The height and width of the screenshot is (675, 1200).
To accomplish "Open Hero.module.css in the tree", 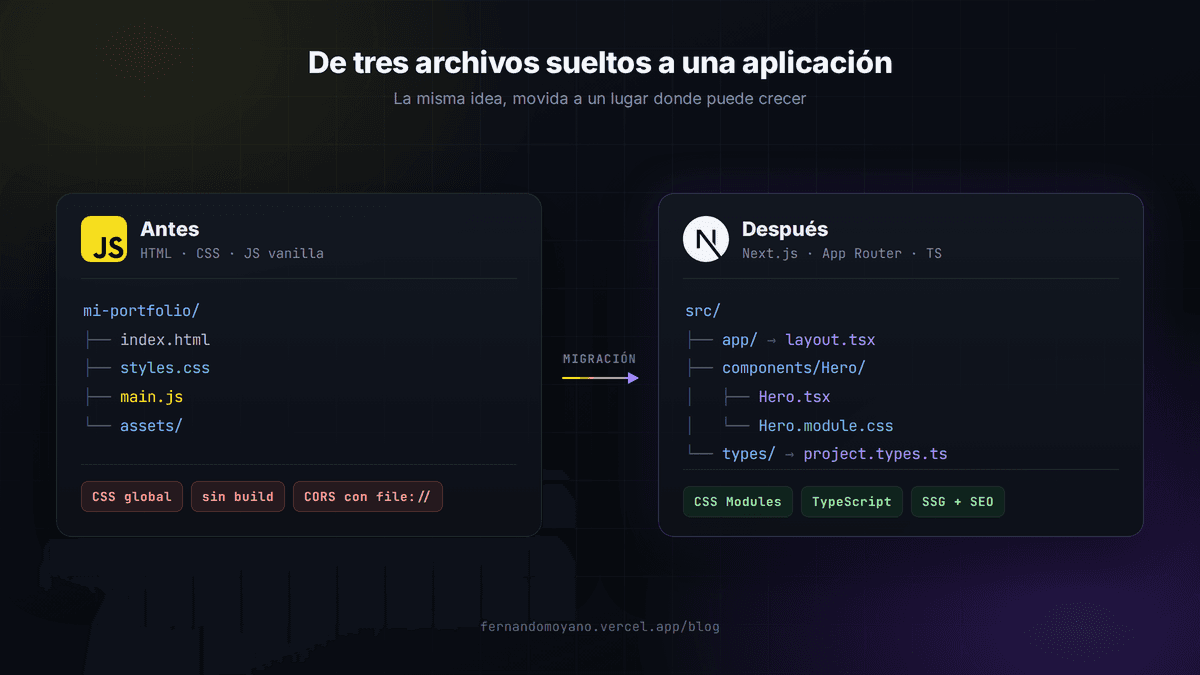I will click(x=826, y=426).
